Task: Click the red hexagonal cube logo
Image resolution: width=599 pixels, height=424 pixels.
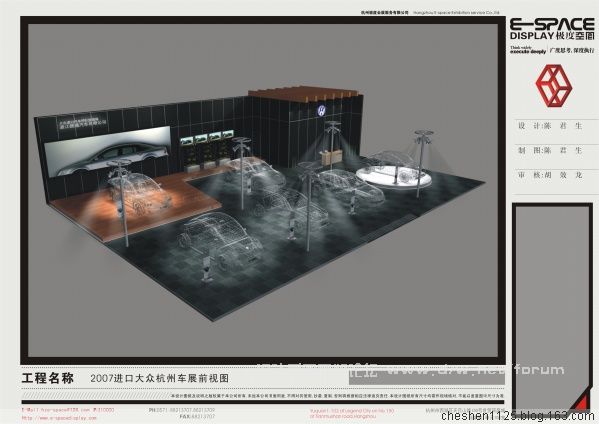Action: (x=554, y=85)
